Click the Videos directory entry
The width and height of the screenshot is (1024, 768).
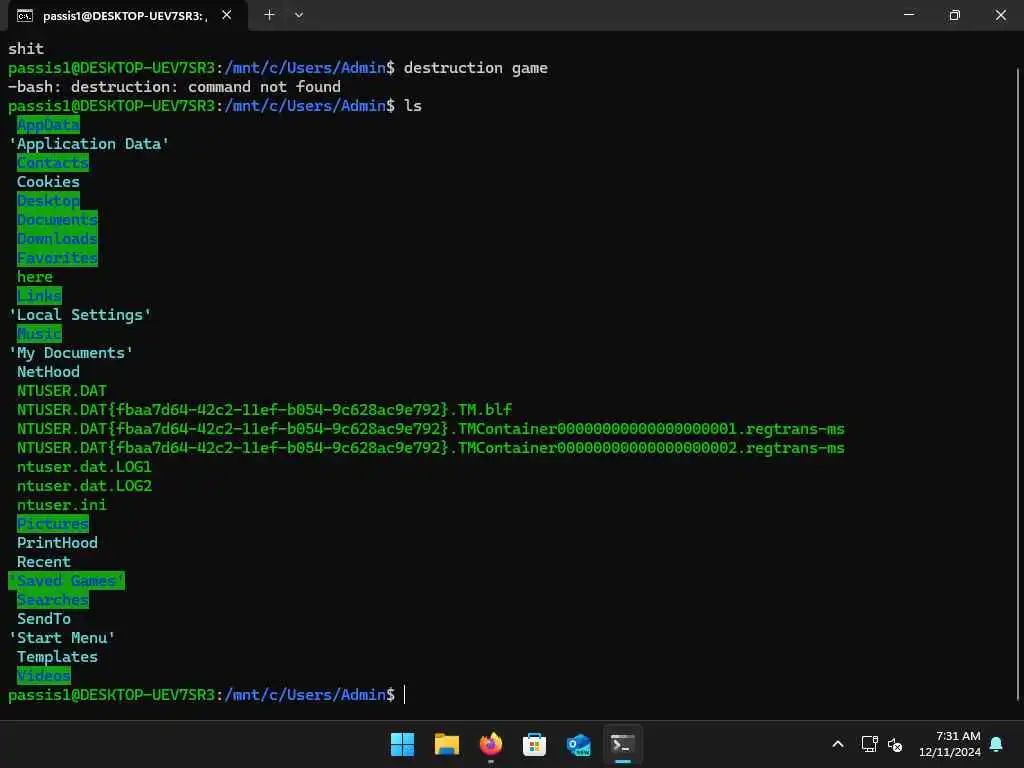point(44,676)
